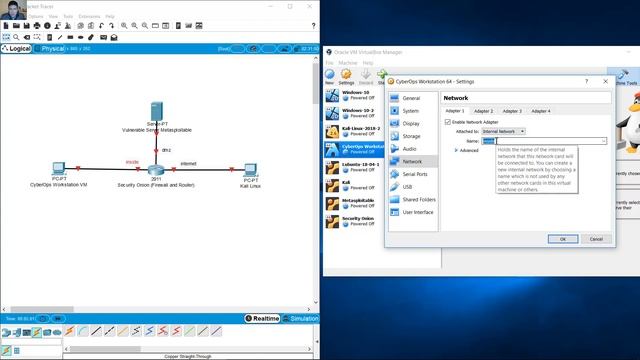Screen dimensions: 640x360
Task: Click the CyberOps Workstation VM PC icon
Action: click(59, 168)
